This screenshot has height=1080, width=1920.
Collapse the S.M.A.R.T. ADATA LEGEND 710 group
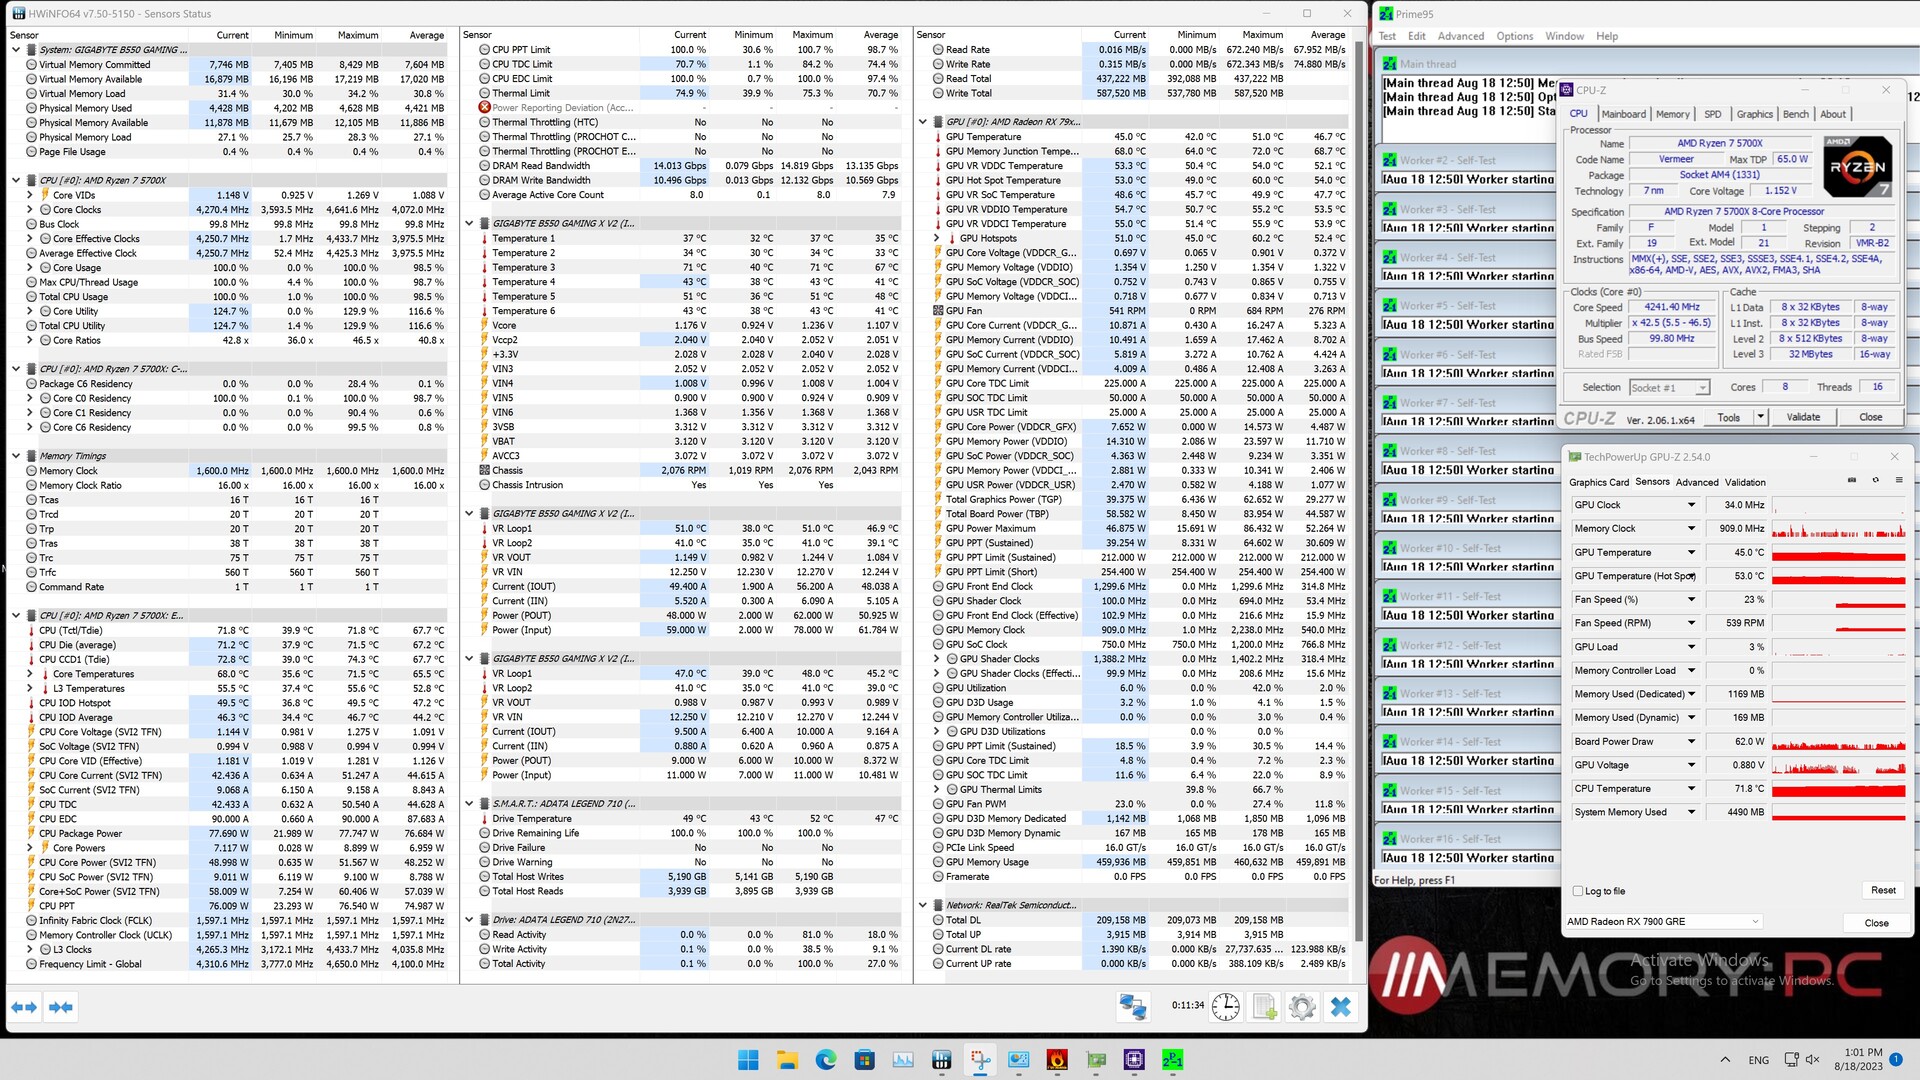pyautogui.click(x=469, y=804)
